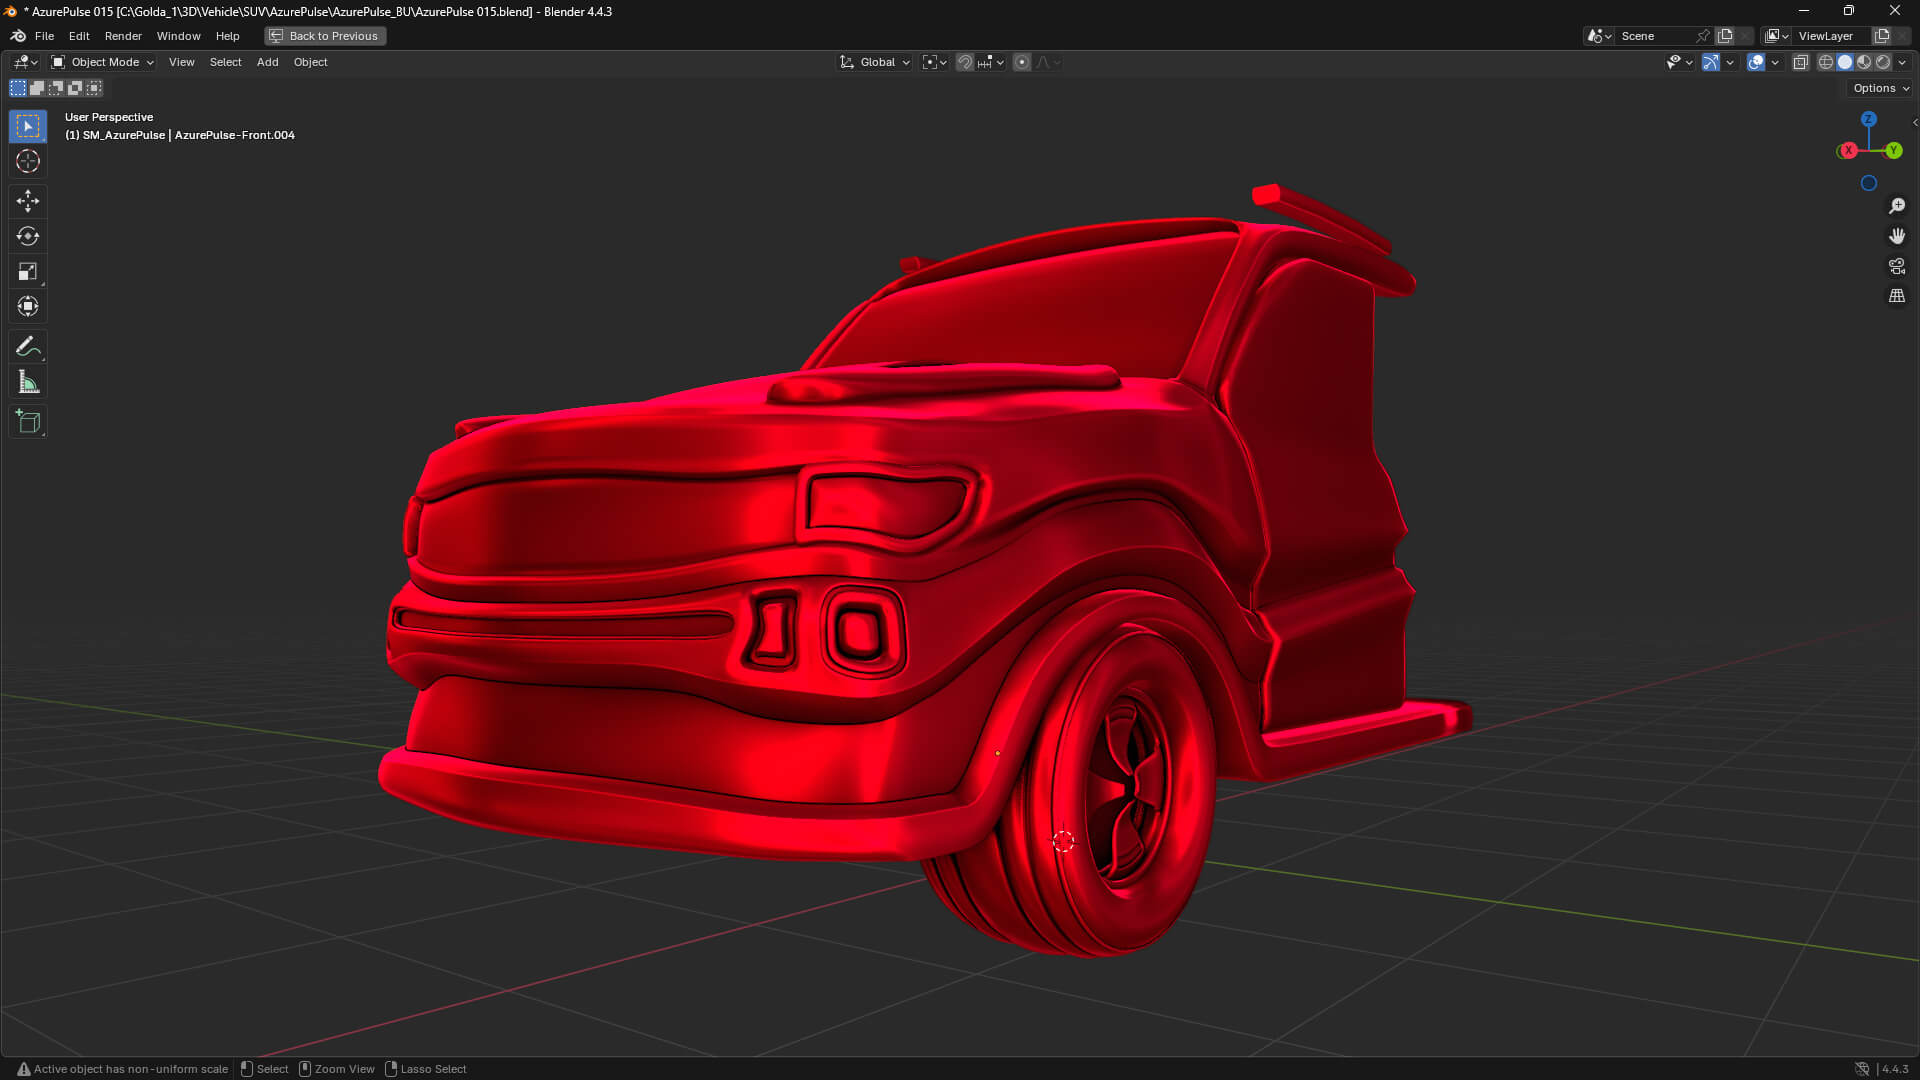This screenshot has width=1920, height=1080.
Task: Toggle Snapping with the magnet icon
Action: (x=964, y=62)
